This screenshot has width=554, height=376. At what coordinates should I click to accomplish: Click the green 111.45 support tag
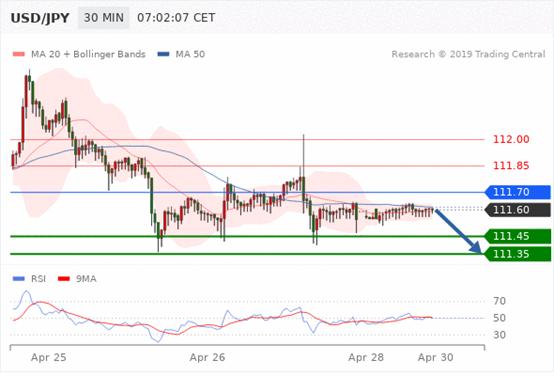coord(518,236)
